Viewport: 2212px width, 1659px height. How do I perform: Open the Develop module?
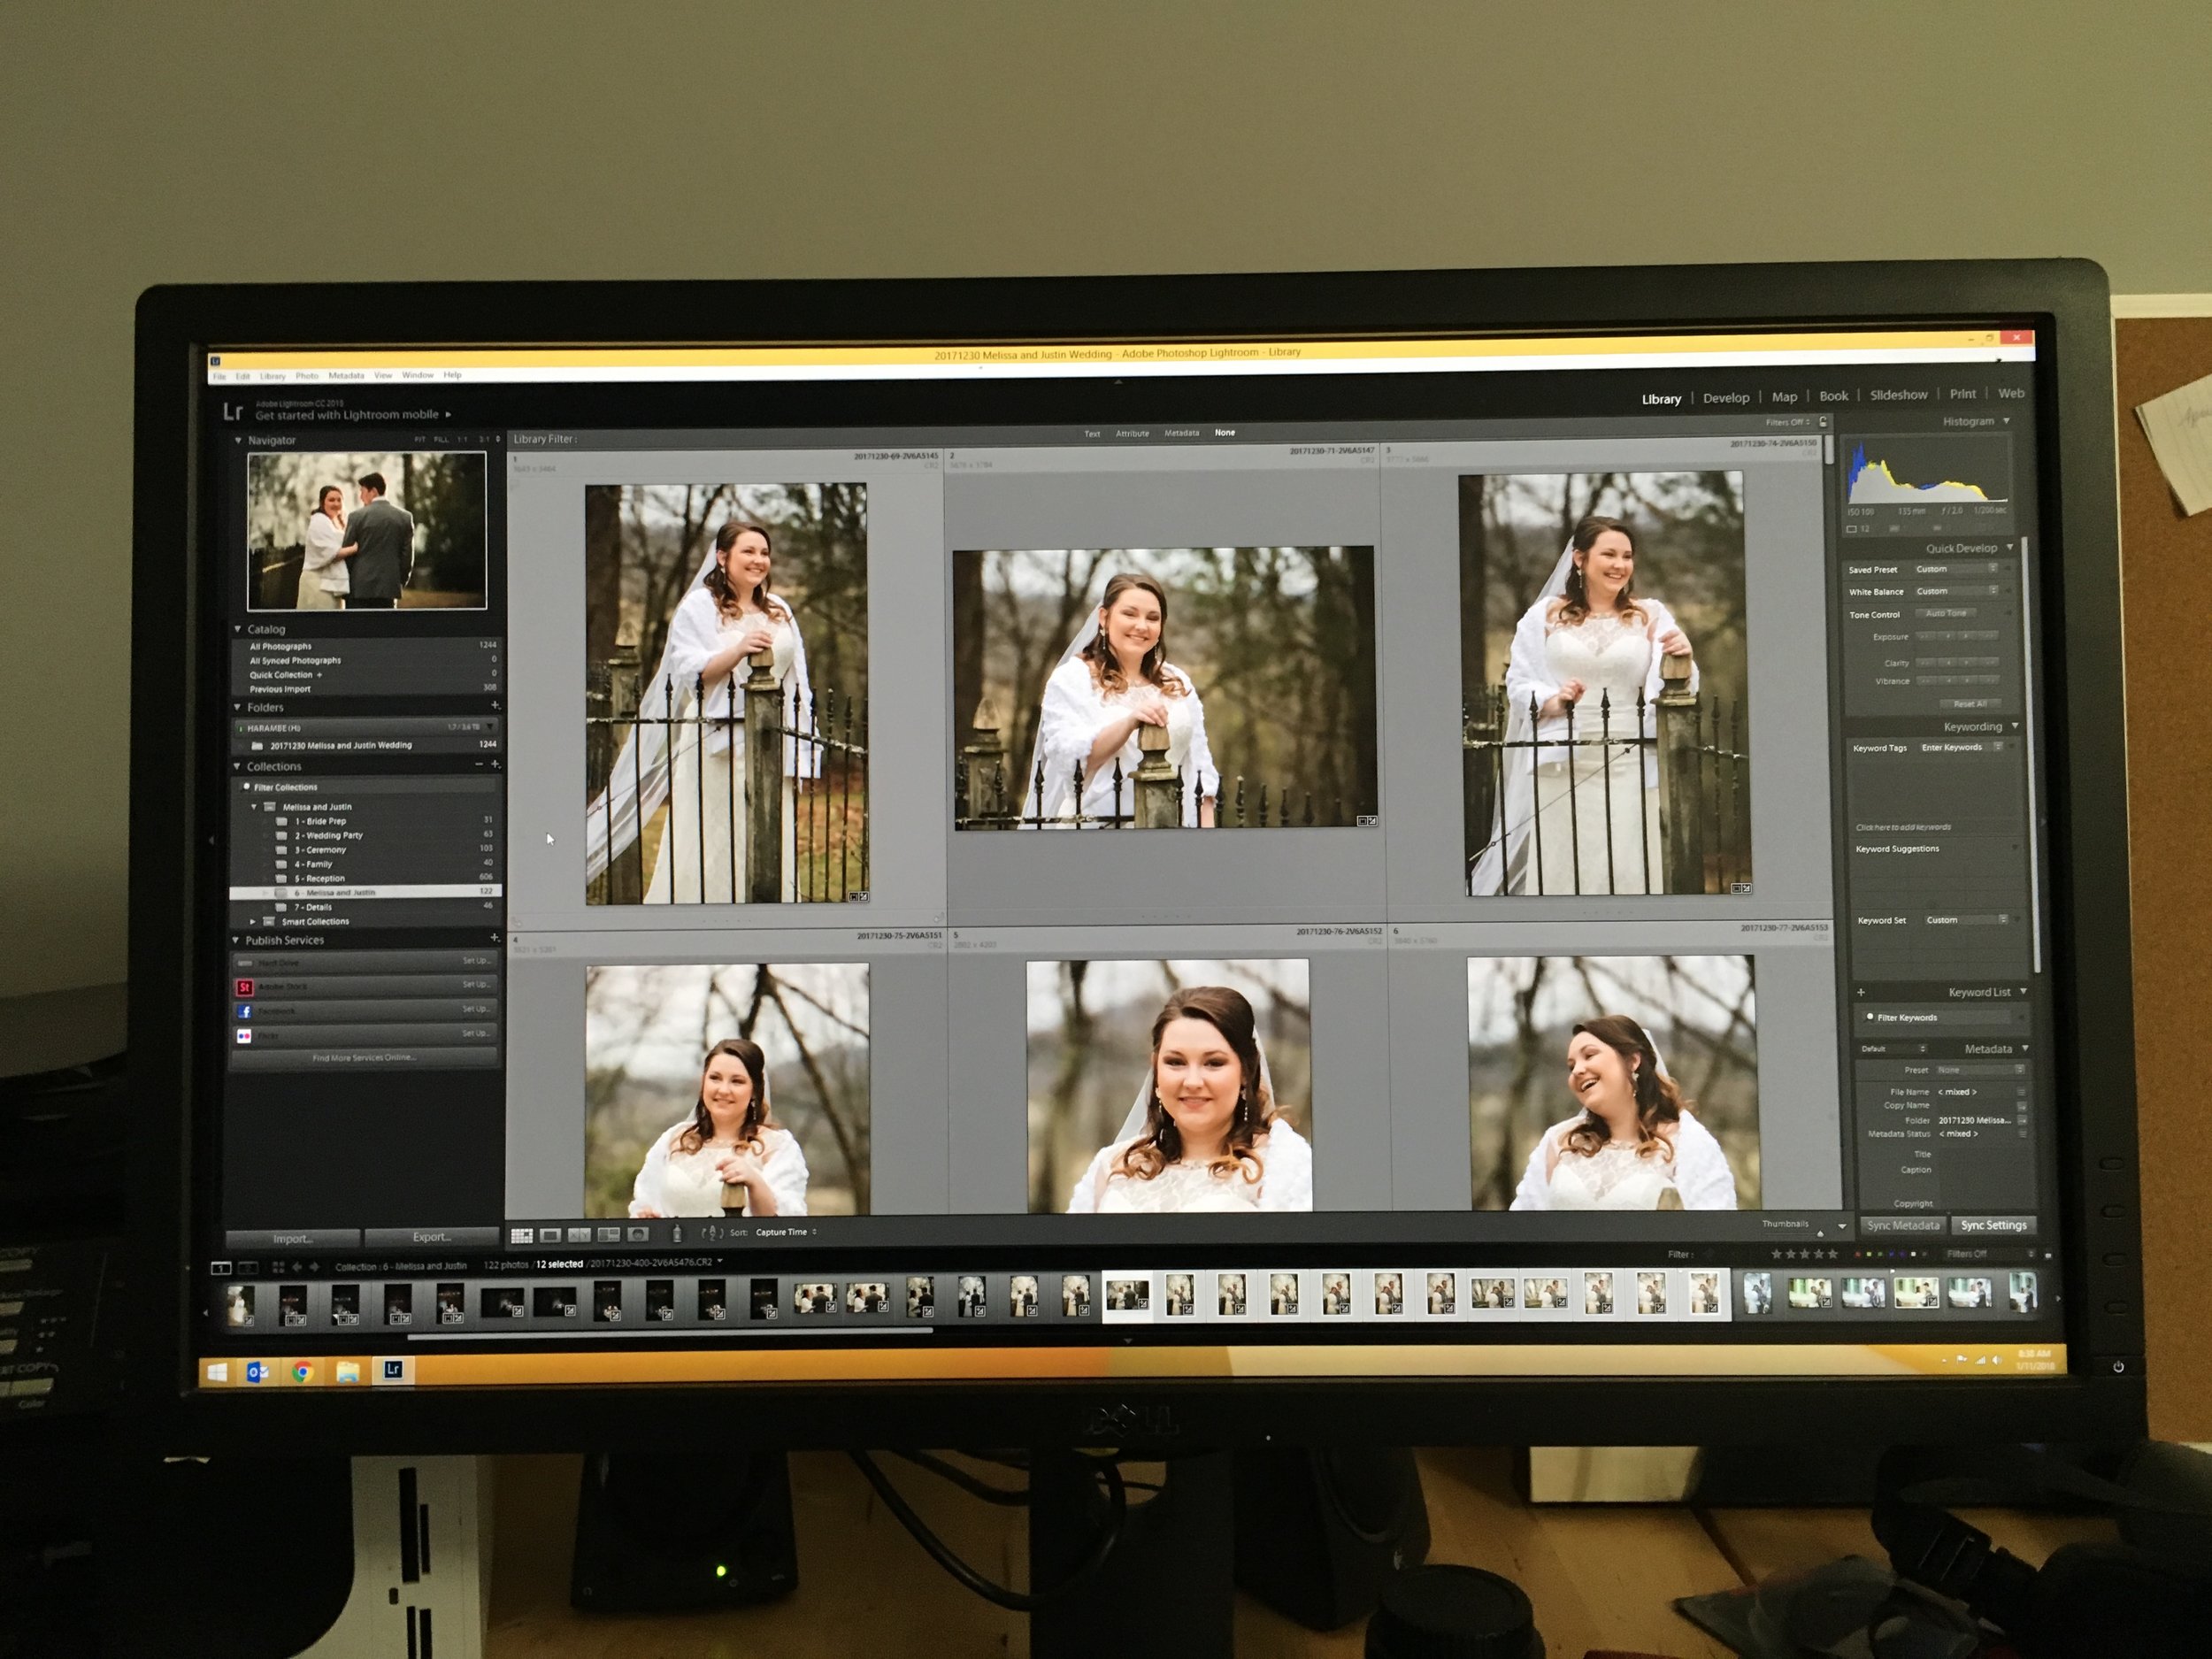coord(1726,398)
